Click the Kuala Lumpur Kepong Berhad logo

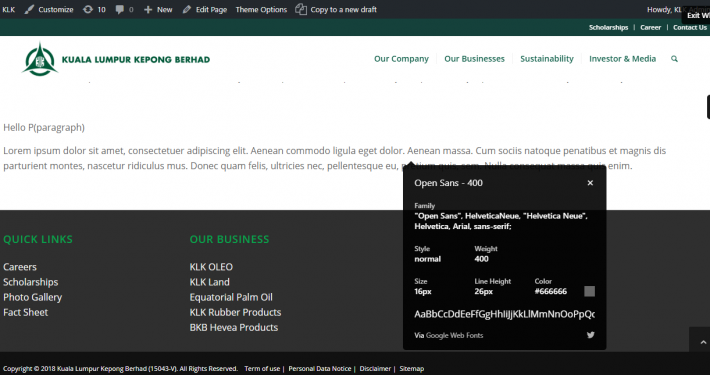tap(116, 59)
